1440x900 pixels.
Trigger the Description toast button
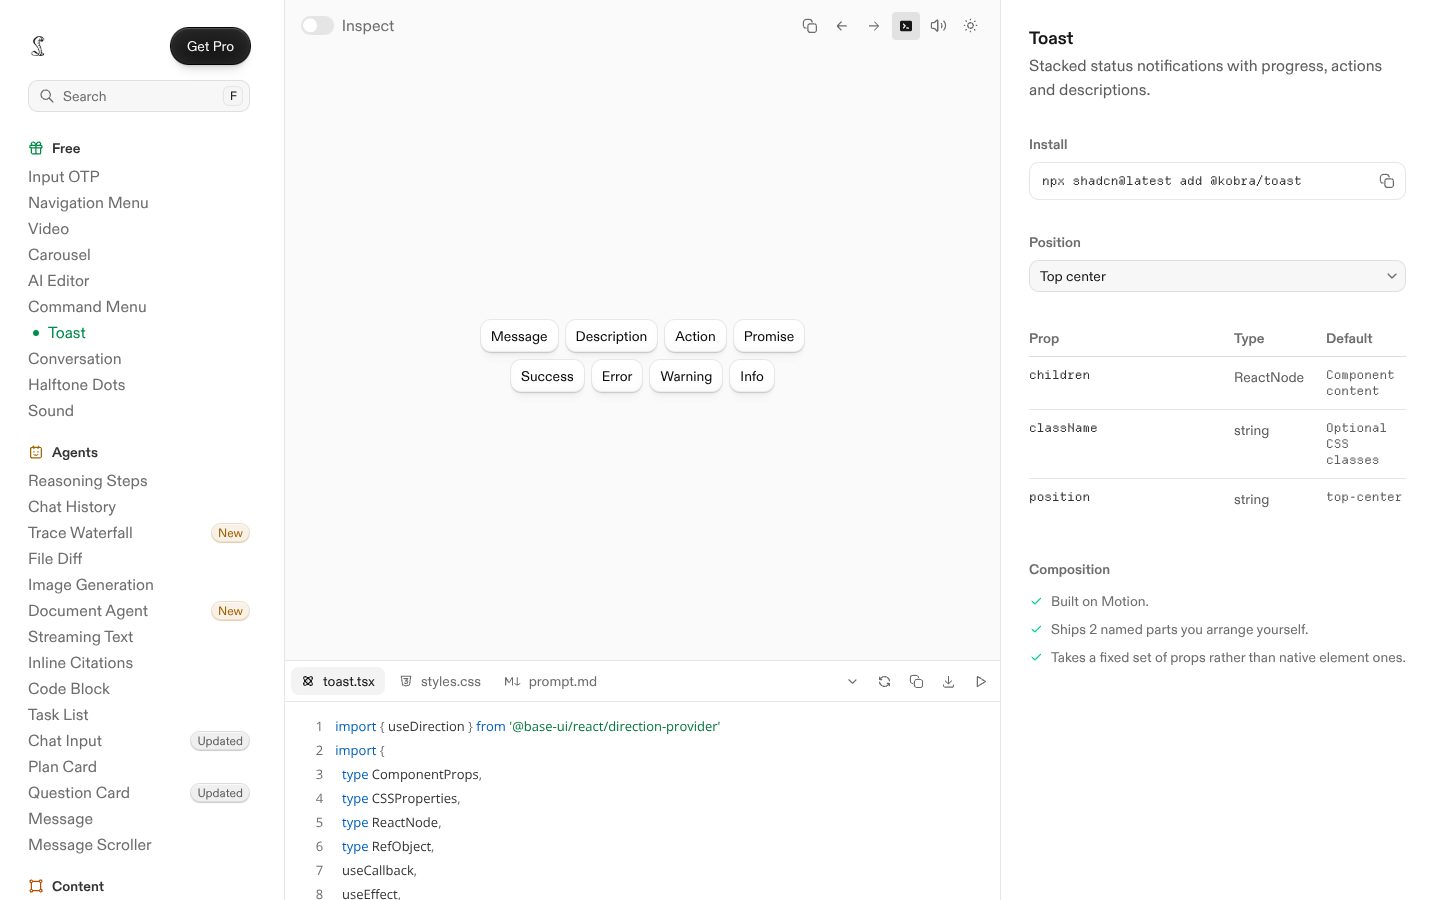[x=611, y=336]
